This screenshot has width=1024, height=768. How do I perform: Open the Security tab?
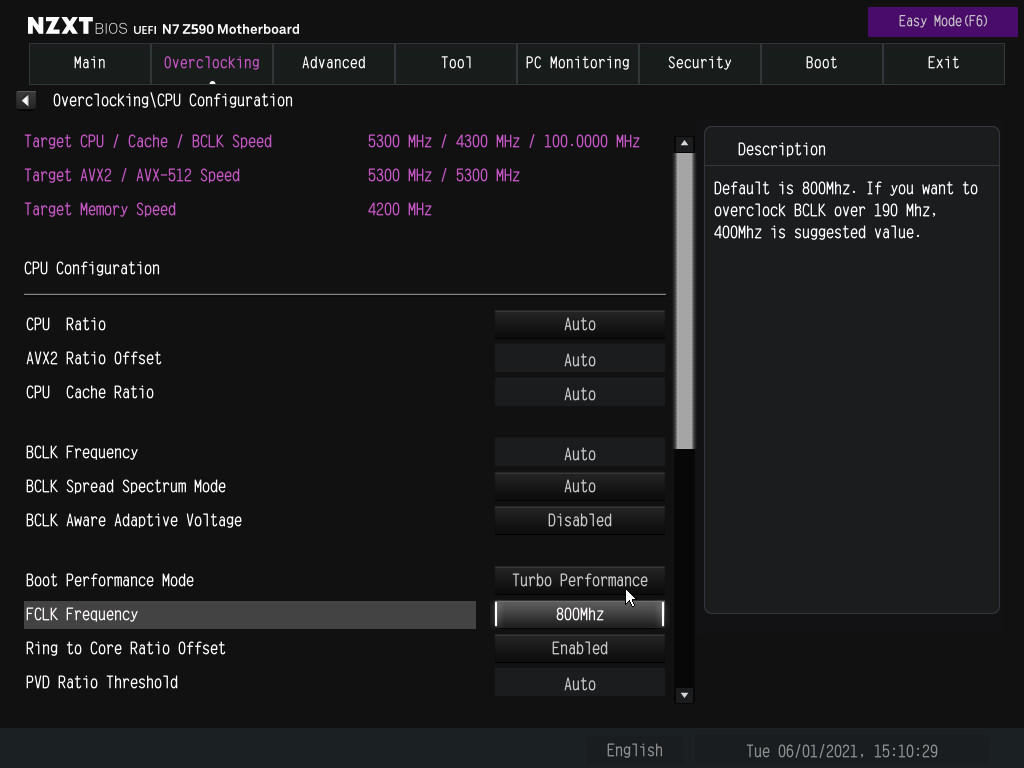tap(699, 63)
